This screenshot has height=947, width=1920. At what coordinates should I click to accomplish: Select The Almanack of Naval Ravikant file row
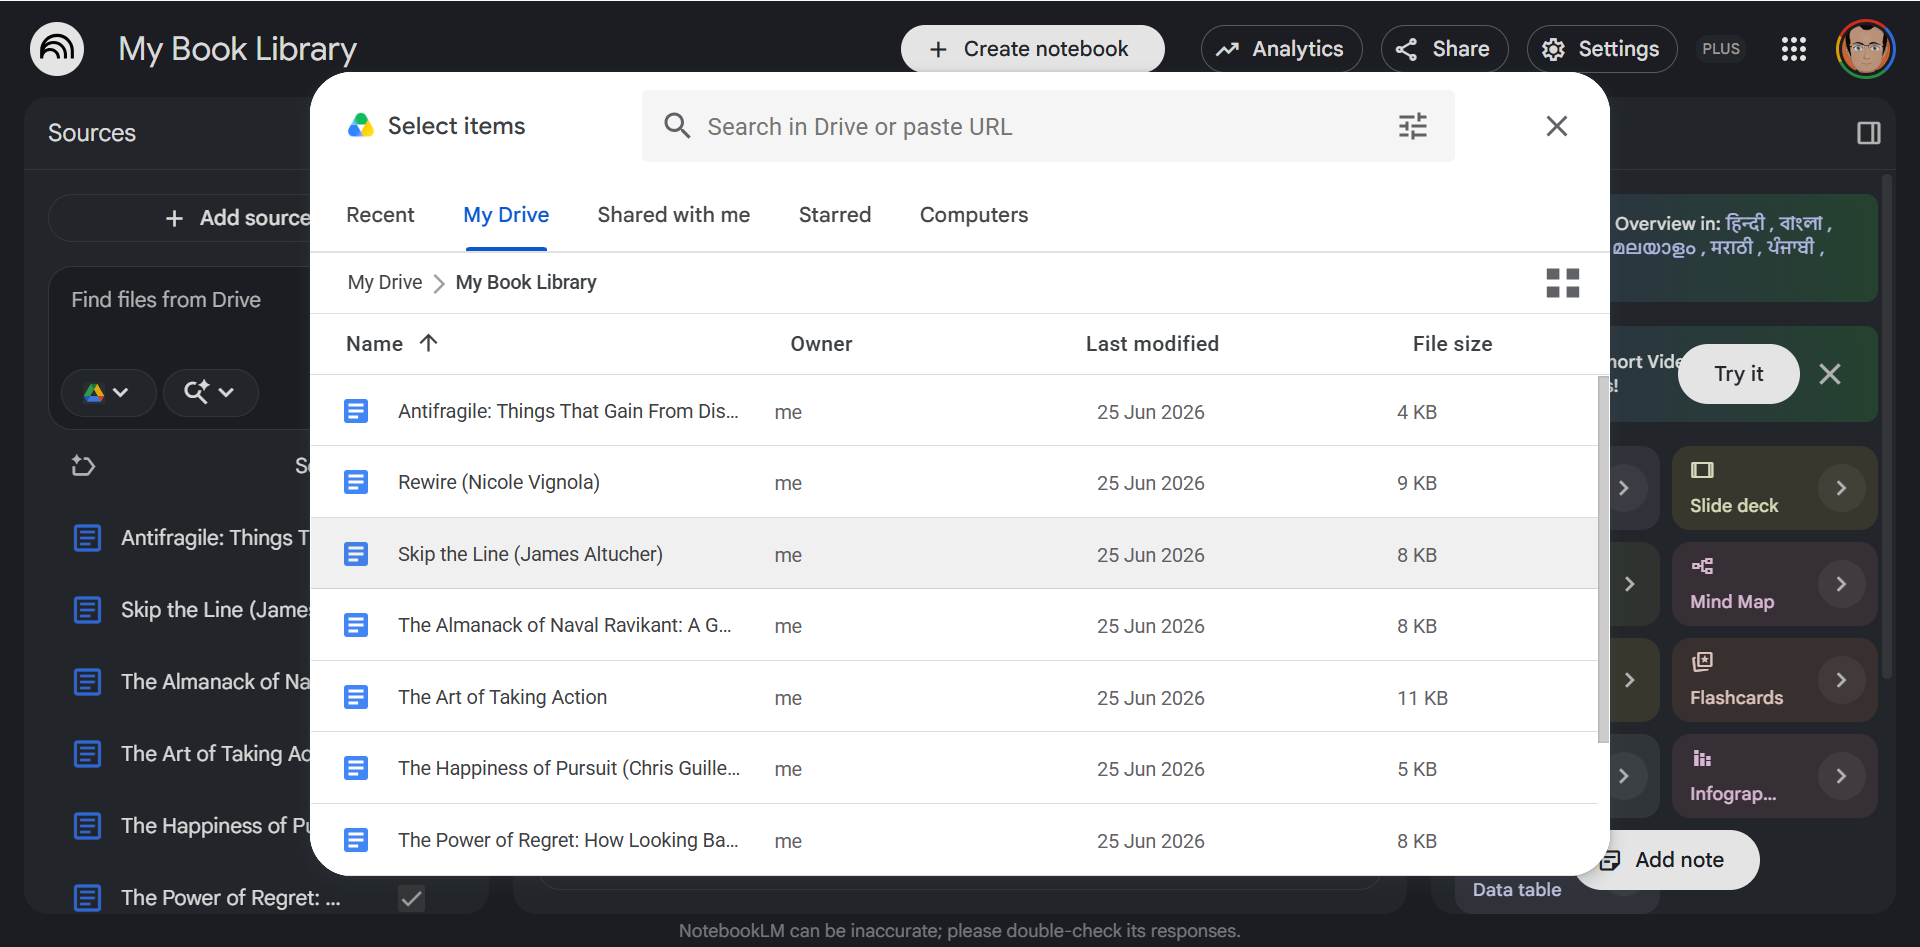coord(954,626)
